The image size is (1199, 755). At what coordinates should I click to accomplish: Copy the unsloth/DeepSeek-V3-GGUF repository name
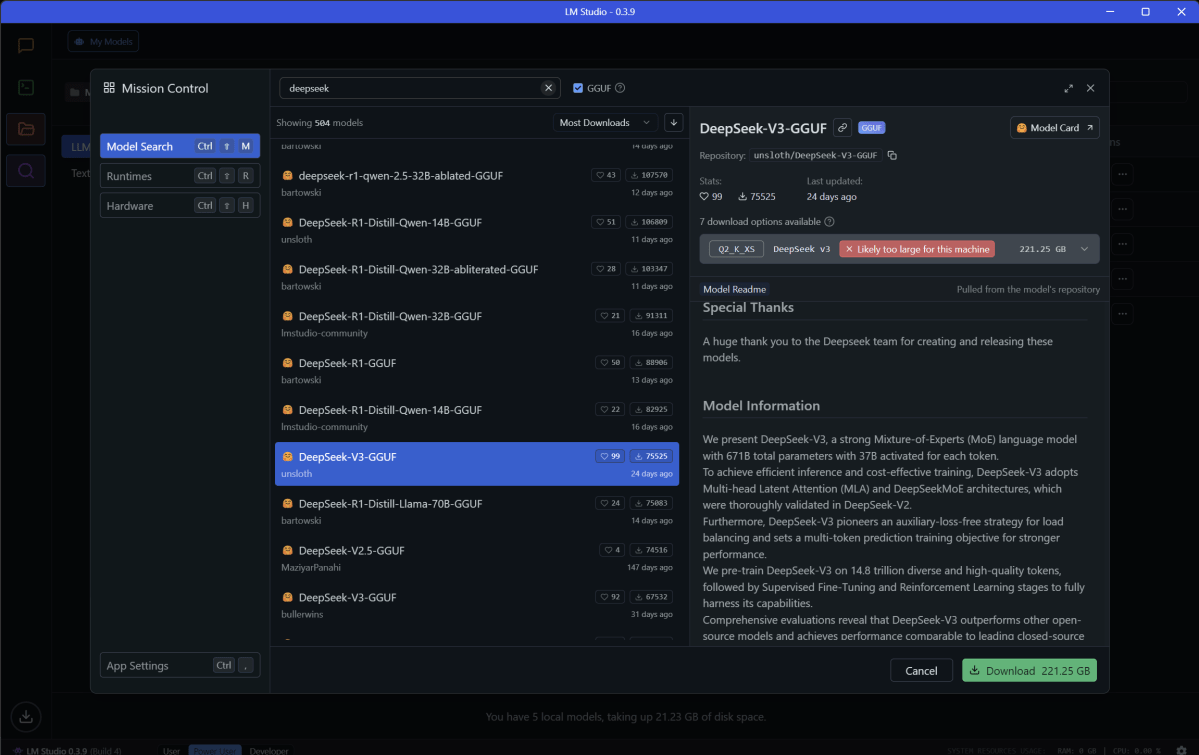890,155
